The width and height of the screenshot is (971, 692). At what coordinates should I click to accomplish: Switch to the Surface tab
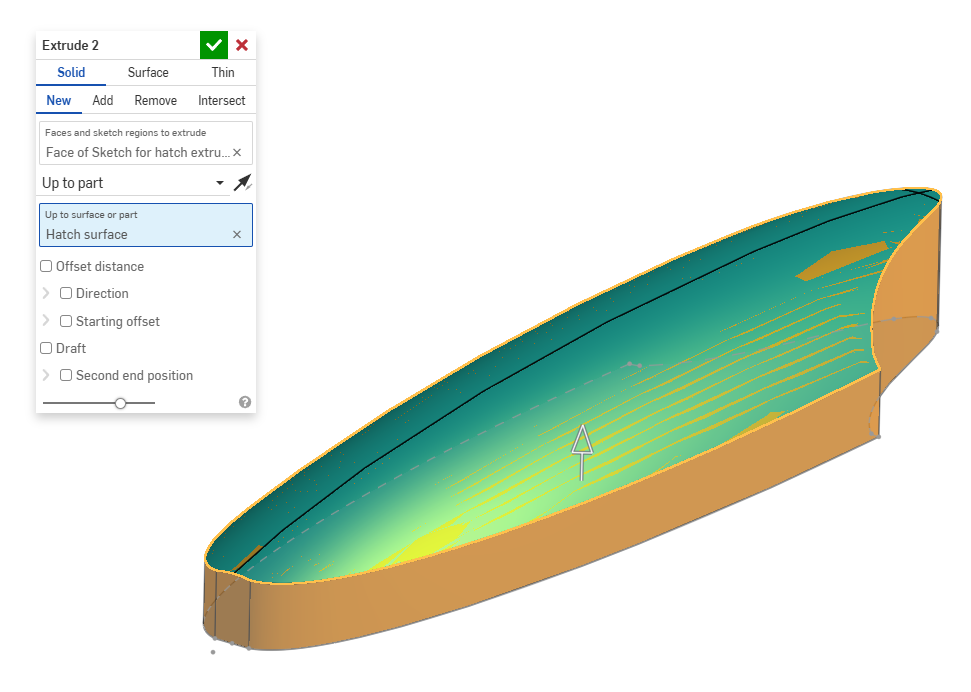[x=148, y=72]
